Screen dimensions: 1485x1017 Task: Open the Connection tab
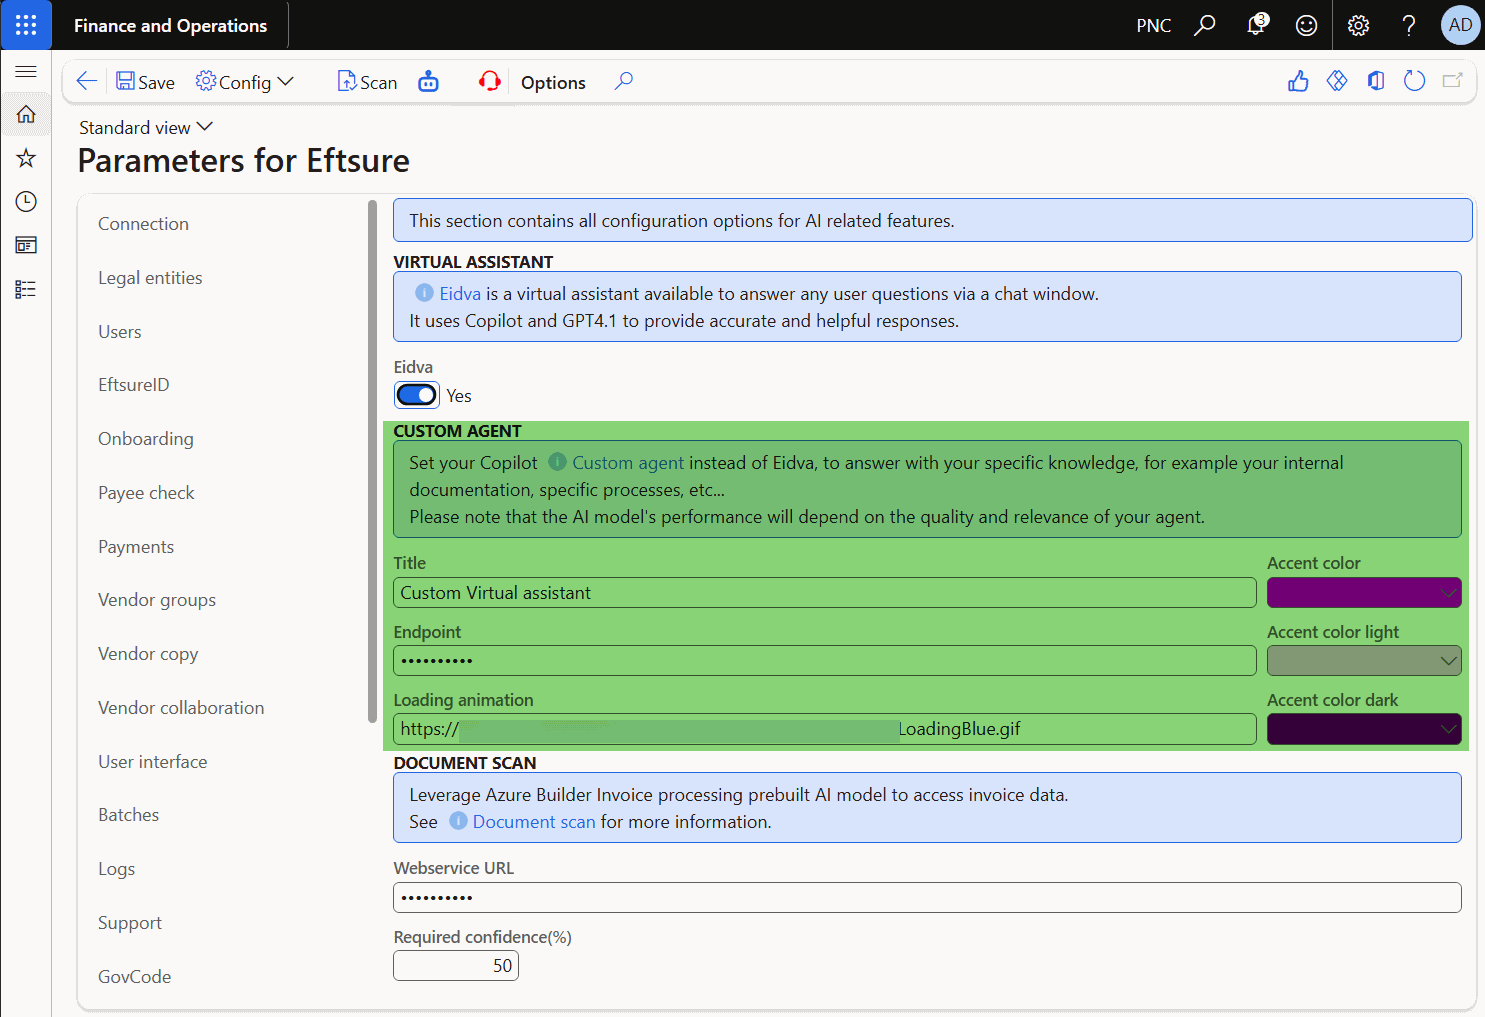coord(143,224)
